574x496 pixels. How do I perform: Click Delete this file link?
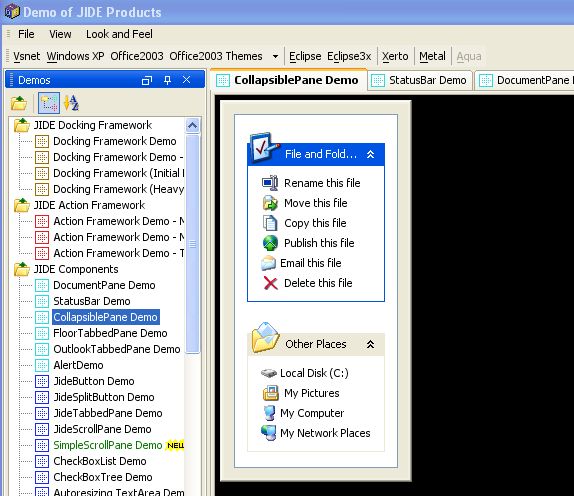click(318, 283)
